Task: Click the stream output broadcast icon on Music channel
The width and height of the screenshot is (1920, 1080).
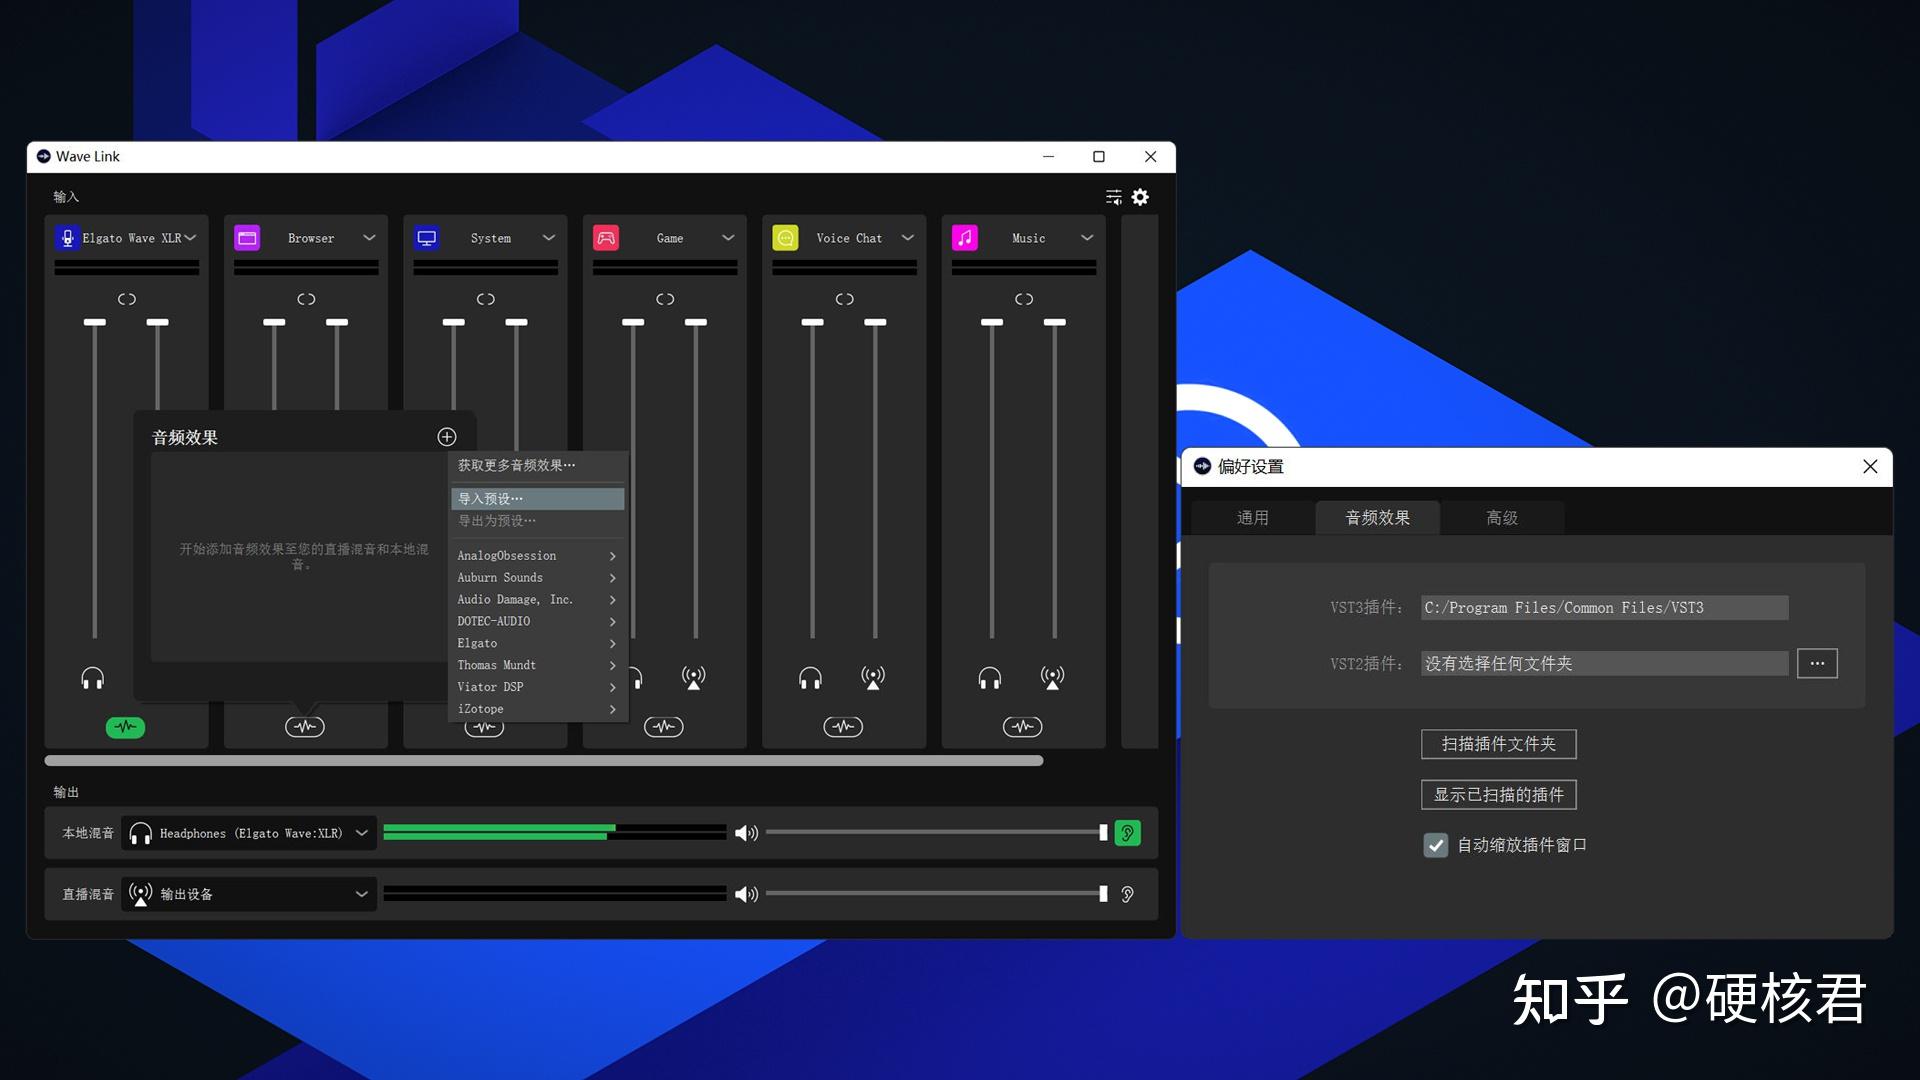Action: point(1052,676)
